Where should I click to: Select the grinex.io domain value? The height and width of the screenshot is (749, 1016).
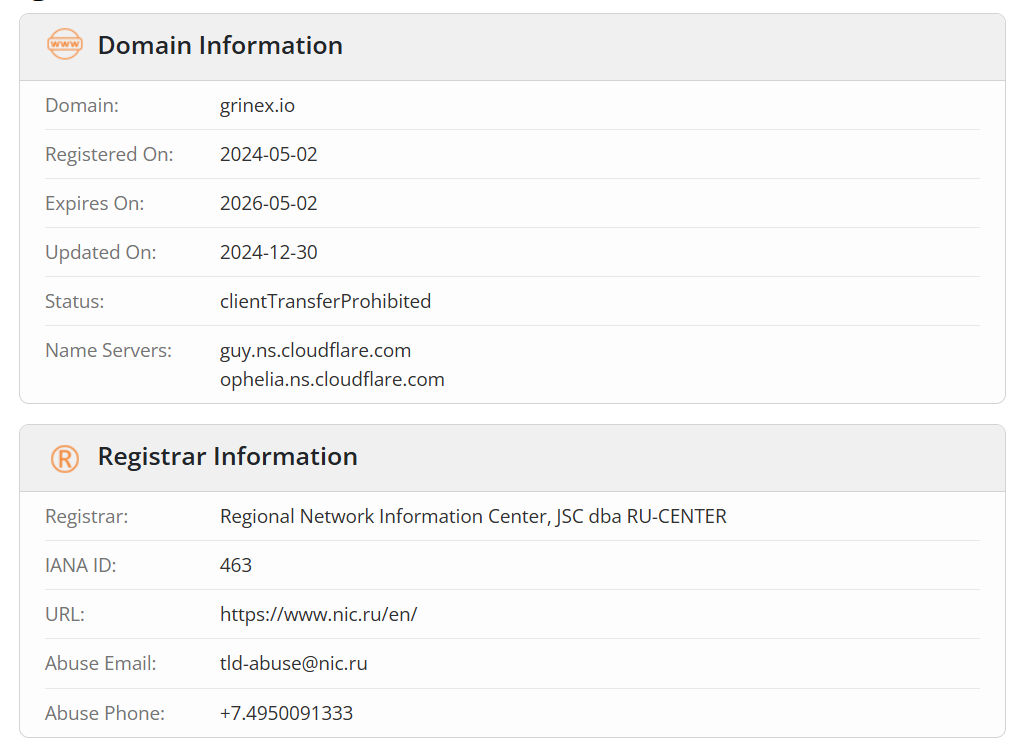[x=257, y=105]
